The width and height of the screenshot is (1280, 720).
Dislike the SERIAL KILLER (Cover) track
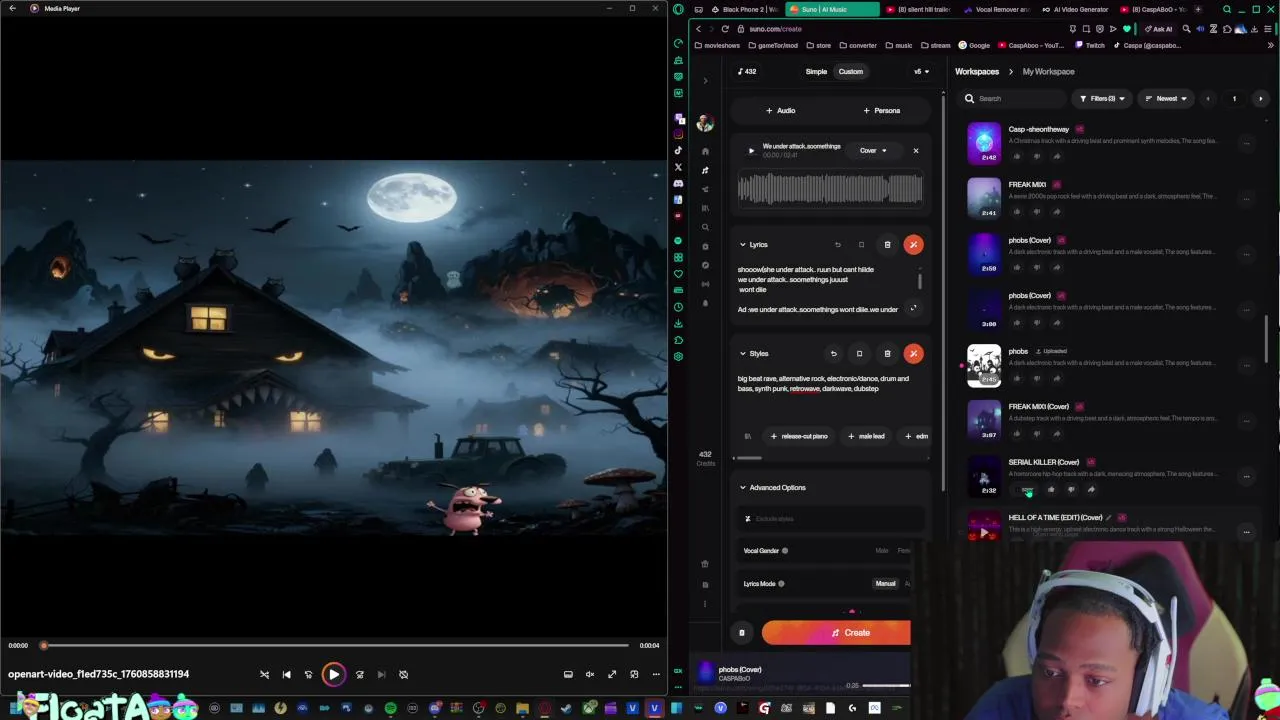1071,489
